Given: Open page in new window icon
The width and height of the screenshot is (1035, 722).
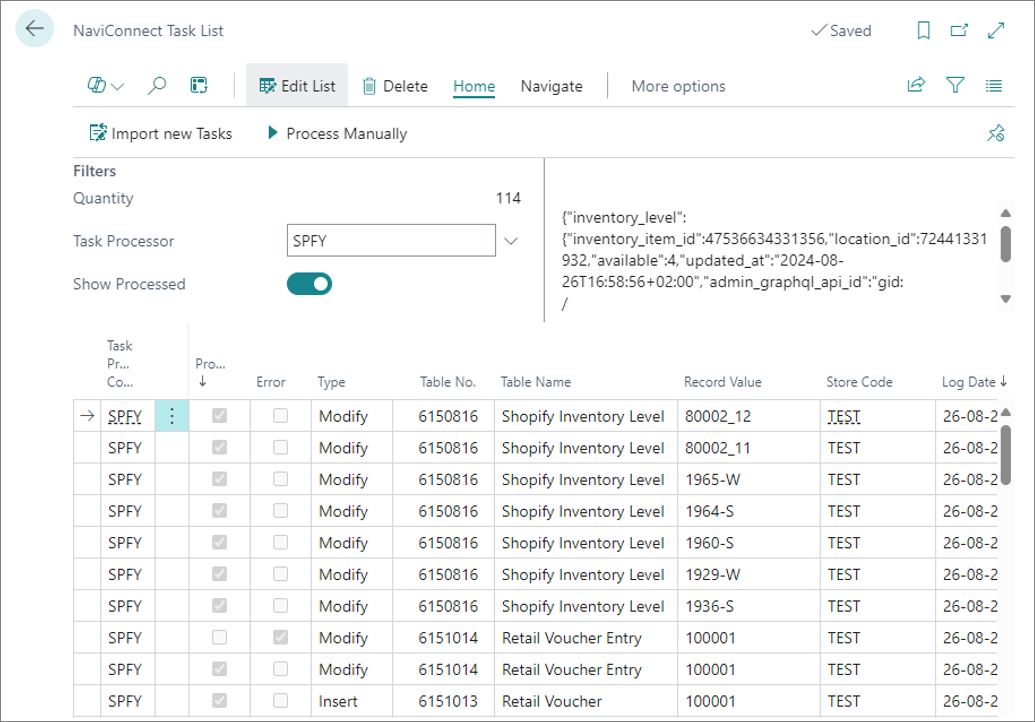Looking at the screenshot, I should pos(959,30).
